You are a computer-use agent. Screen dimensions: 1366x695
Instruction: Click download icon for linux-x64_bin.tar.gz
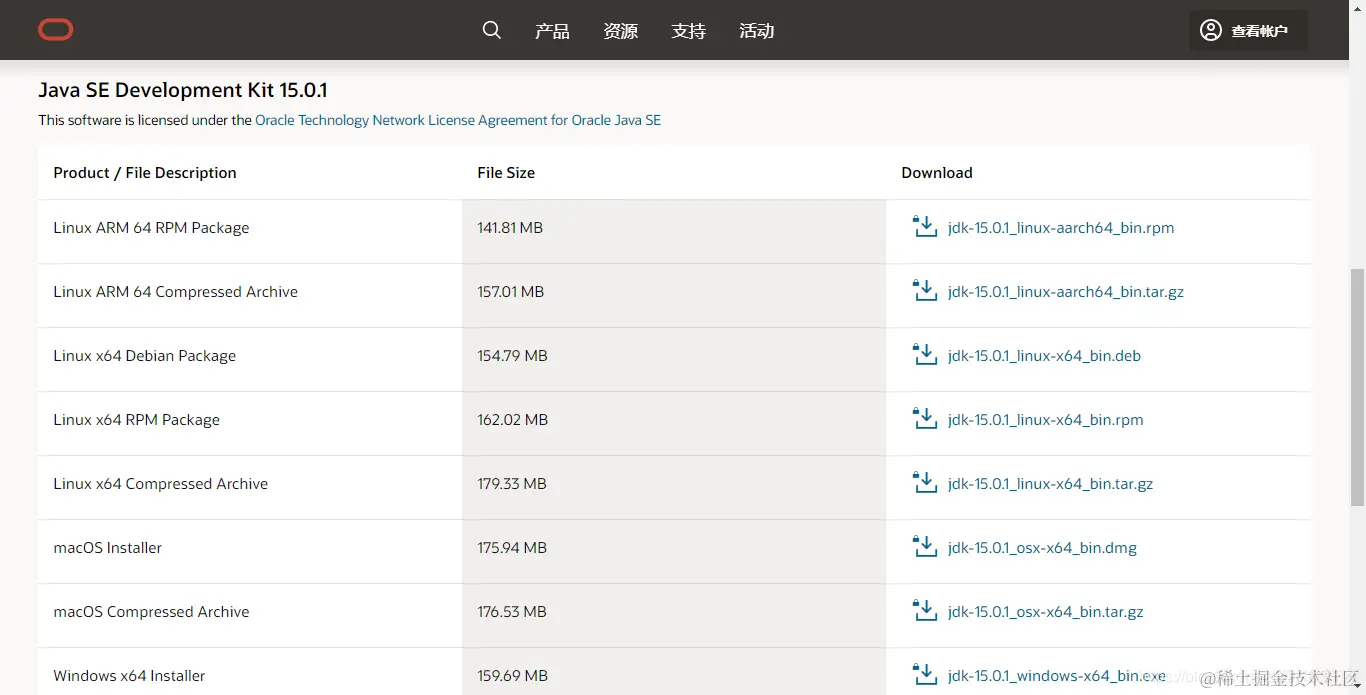(925, 483)
